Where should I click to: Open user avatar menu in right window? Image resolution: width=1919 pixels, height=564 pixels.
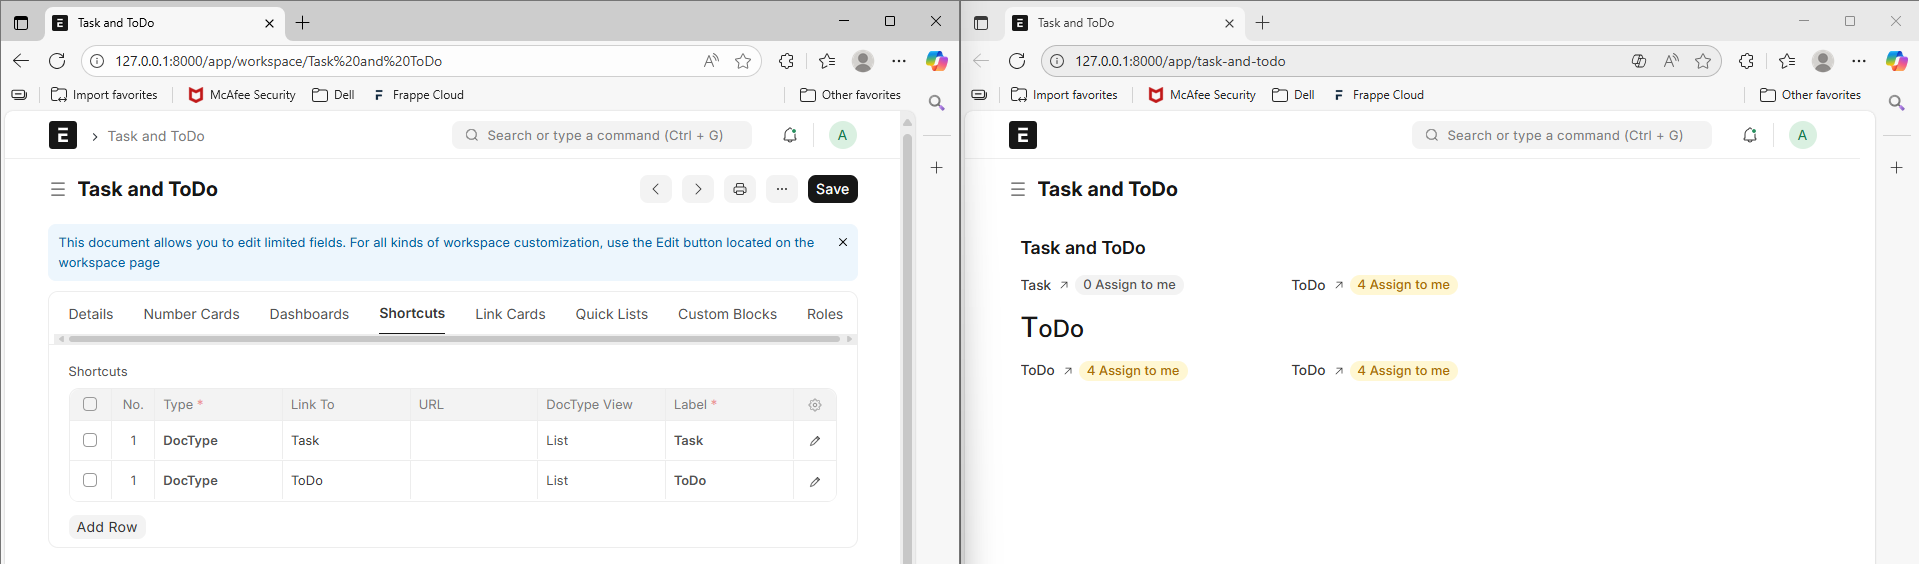[1802, 135]
